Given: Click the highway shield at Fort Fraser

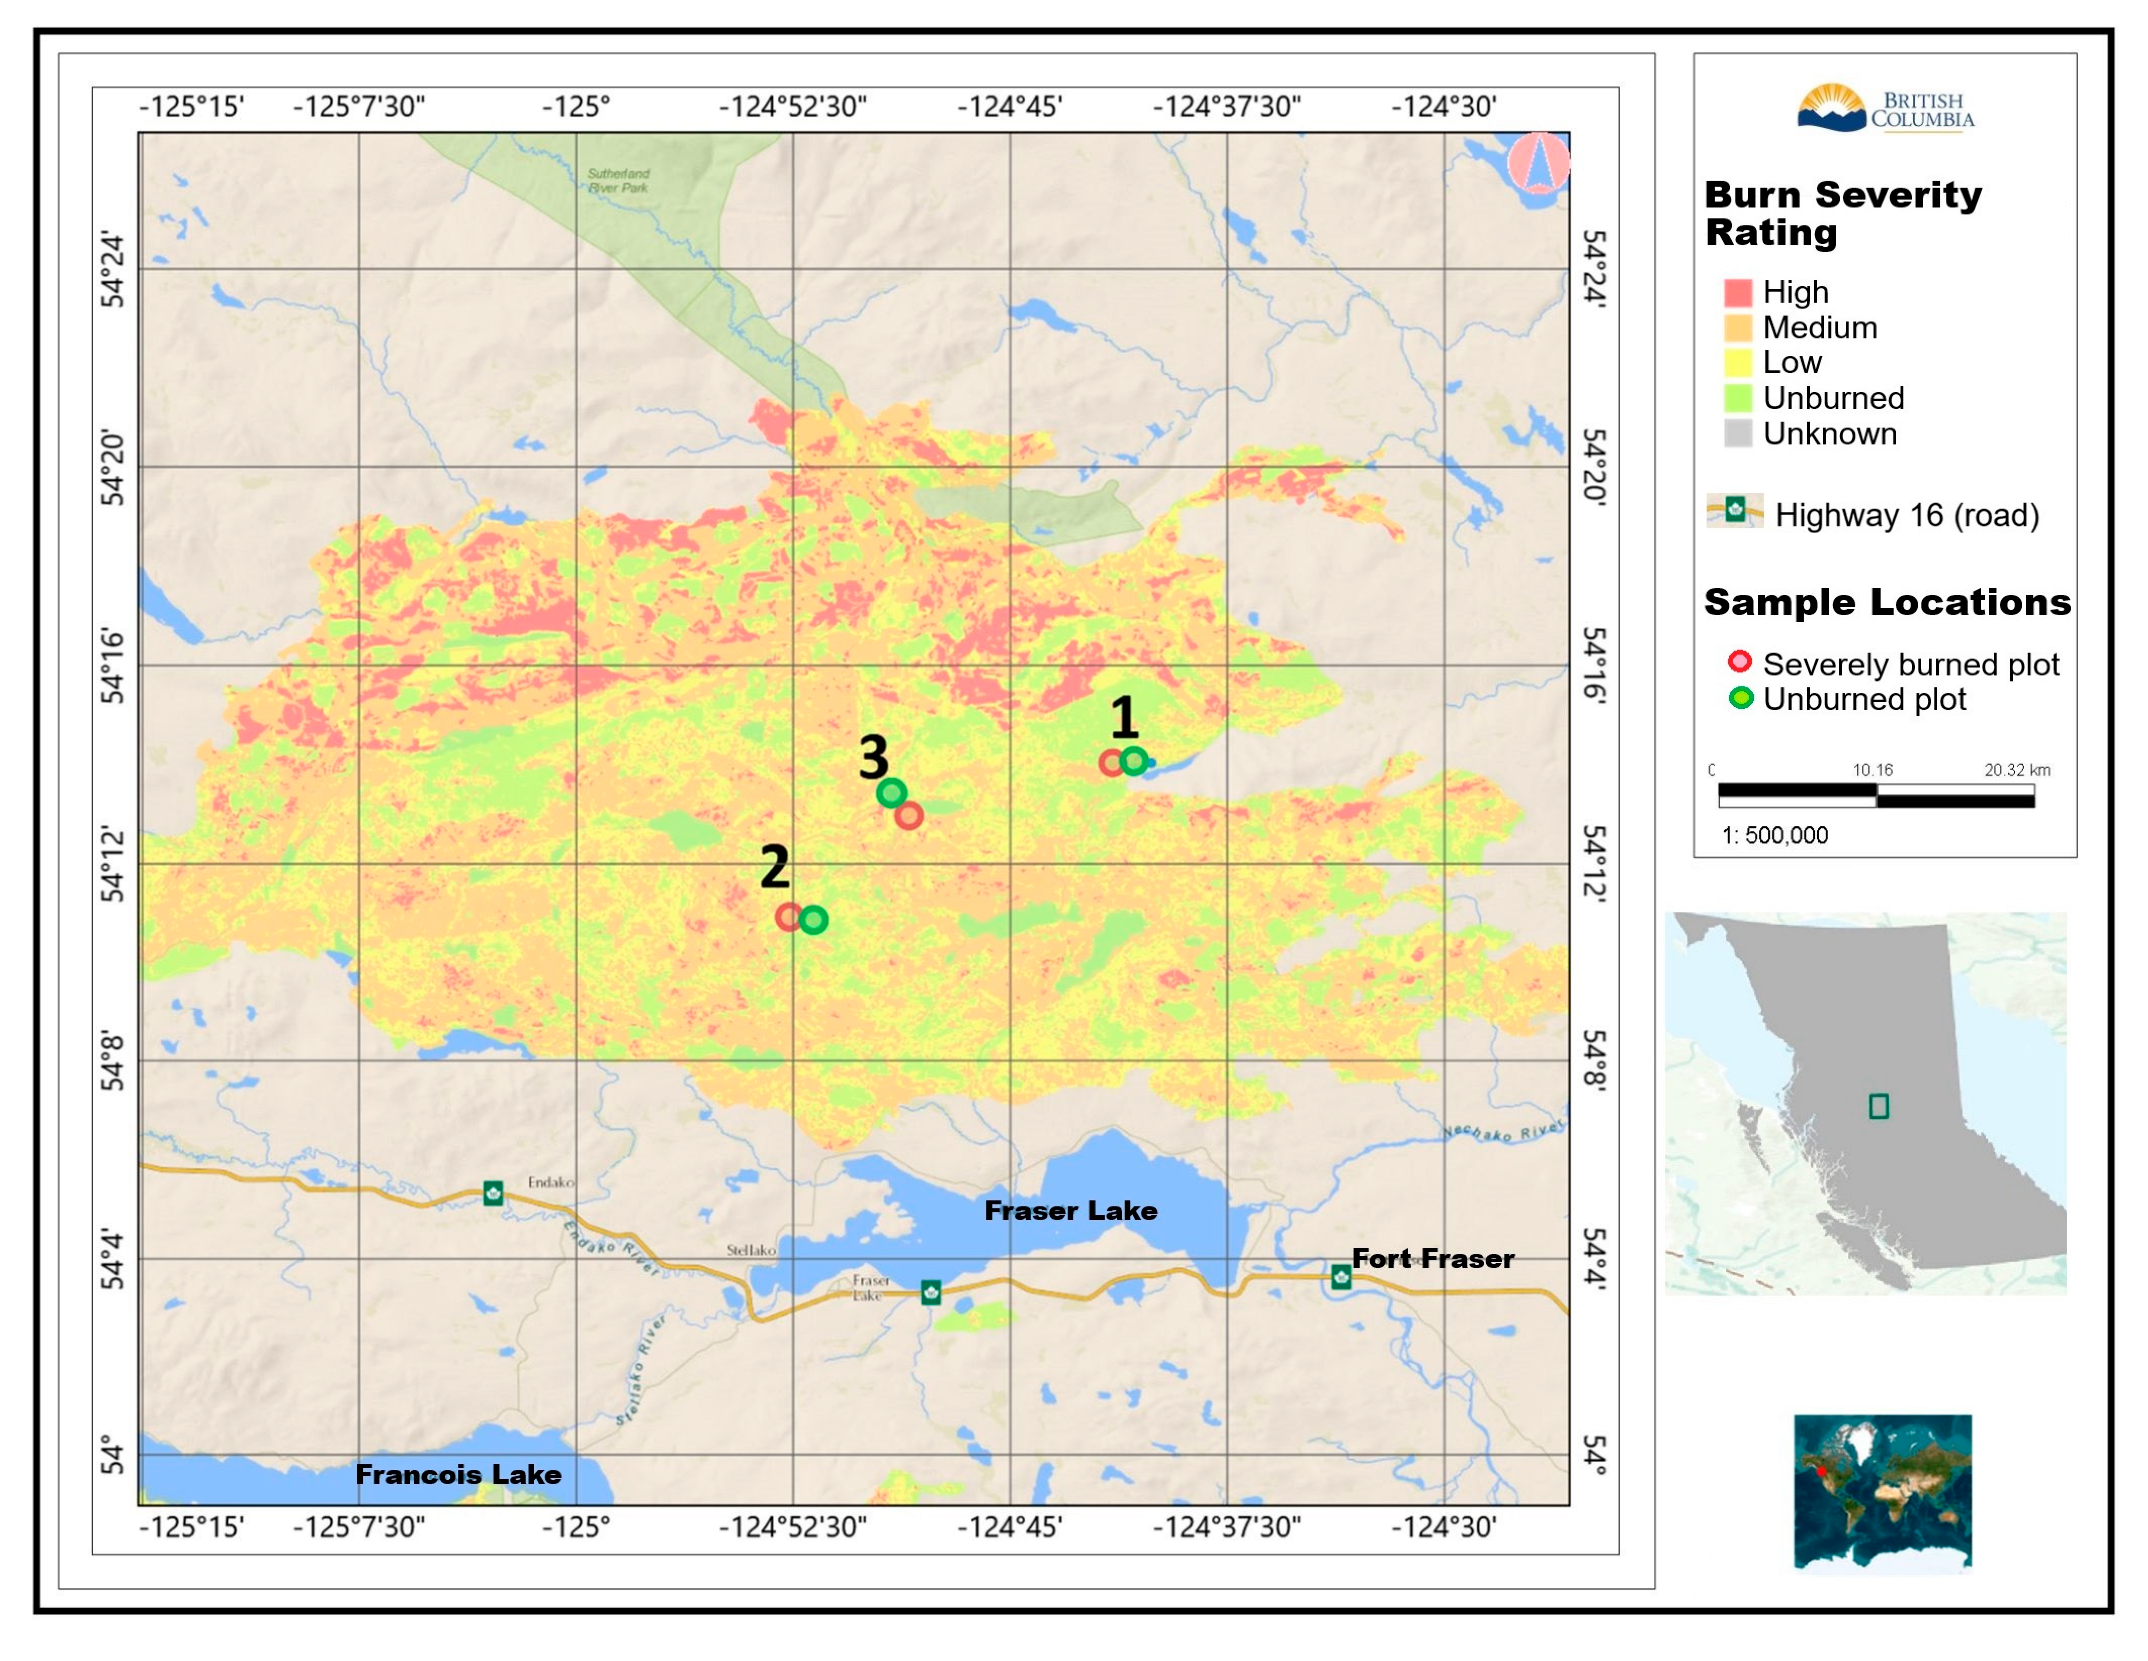Looking at the screenshot, I should coord(1341,1277).
